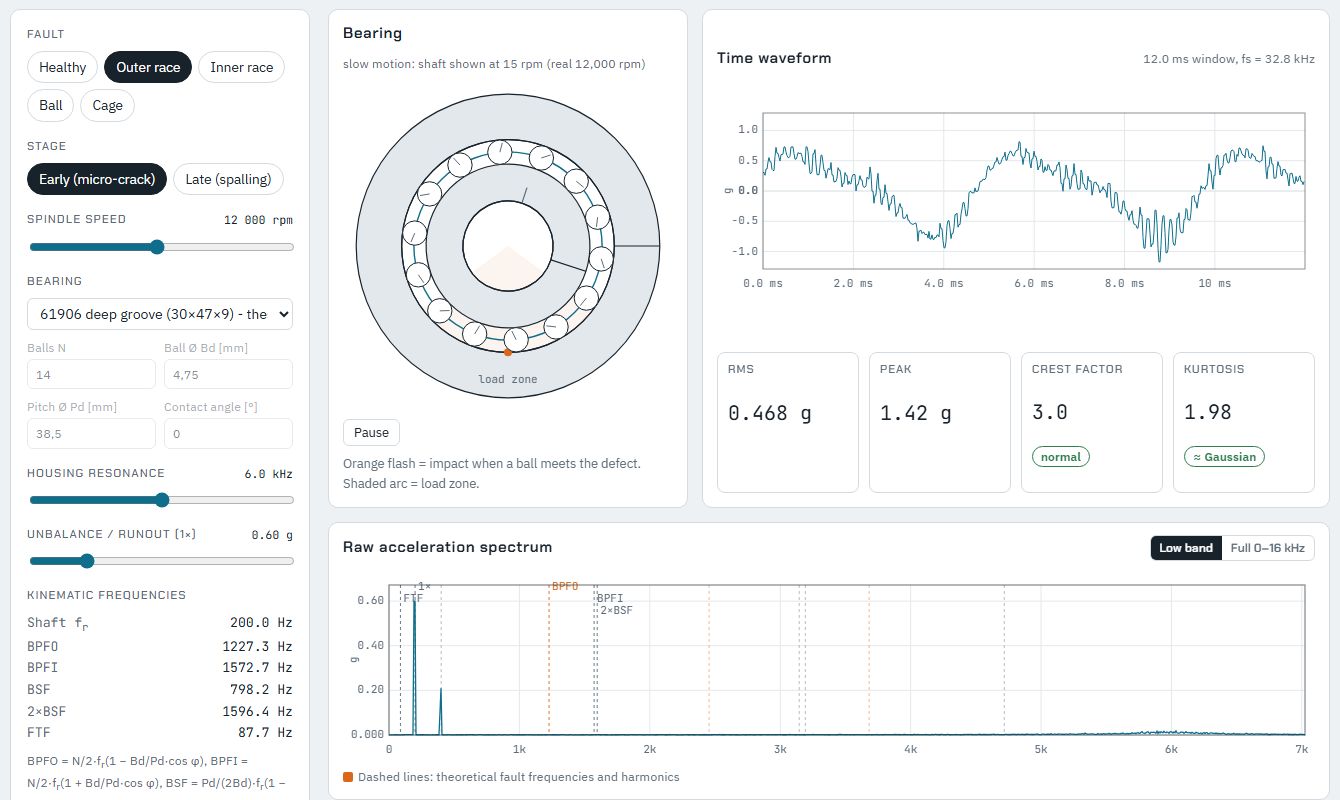Select the Healthy fault option
1340x800 pixels.
(63, 67)
